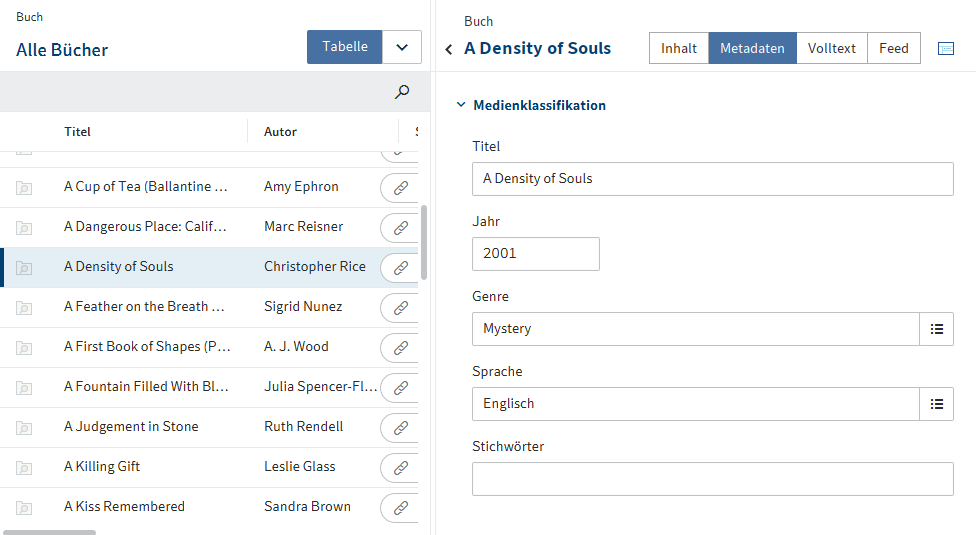Click link icon for A First Book of Shapes row
This screenshot has height=535, width=976.
click(x=400, y=348)
